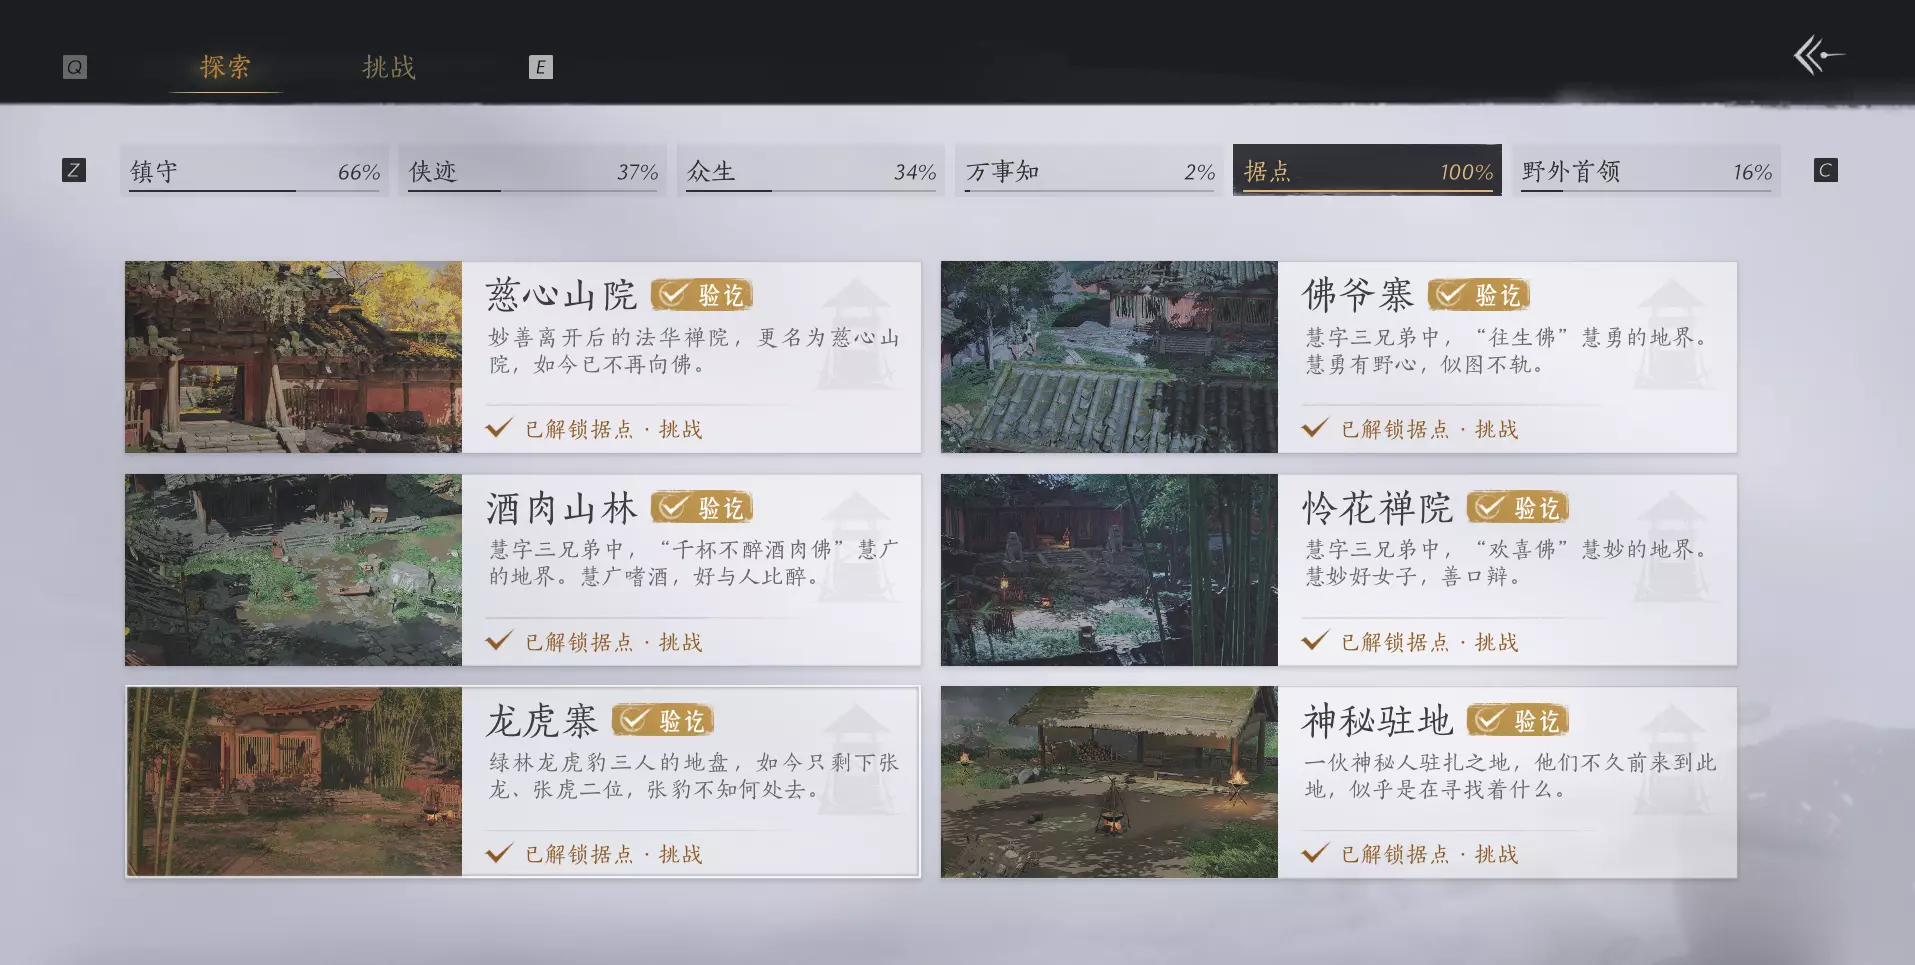The width and height of the screenshot is (1915, 965).
Task: Click the description starting 绿林龙虎豹三人的地盘
Action: 694,776
